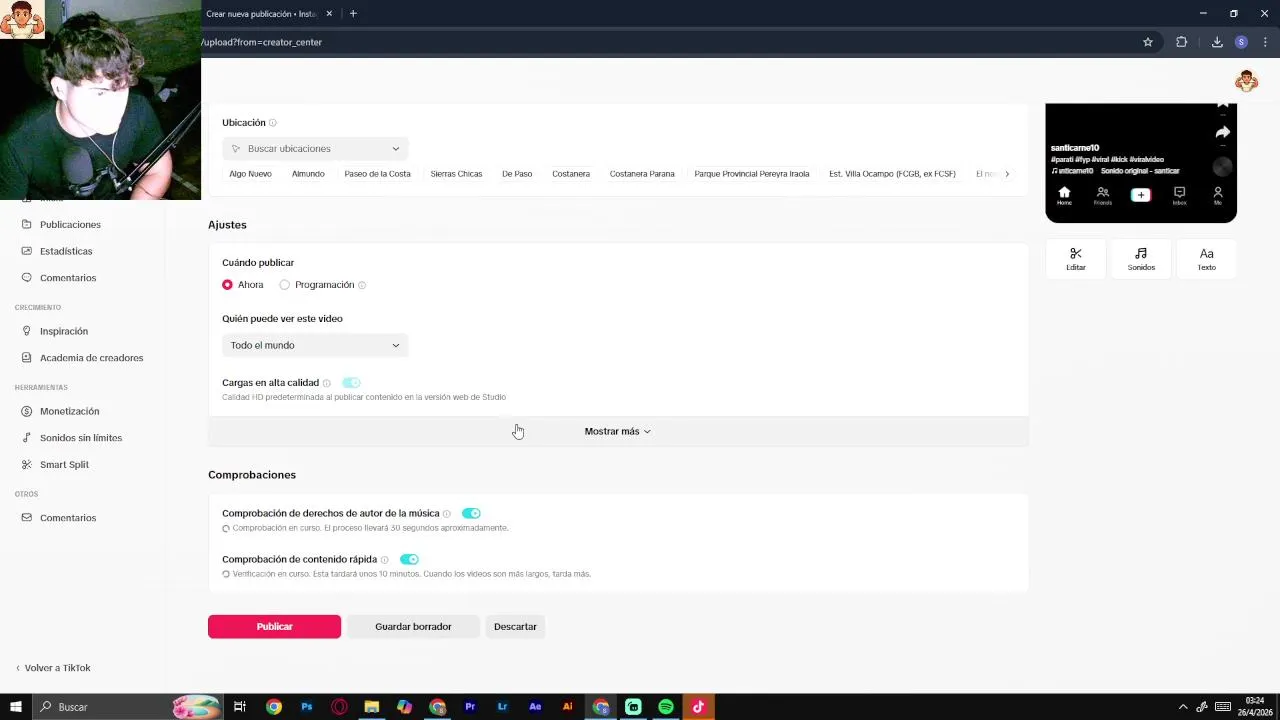Open Estadísticas in the sidebar
The image size is (1280, 720).
coord(66,251)
